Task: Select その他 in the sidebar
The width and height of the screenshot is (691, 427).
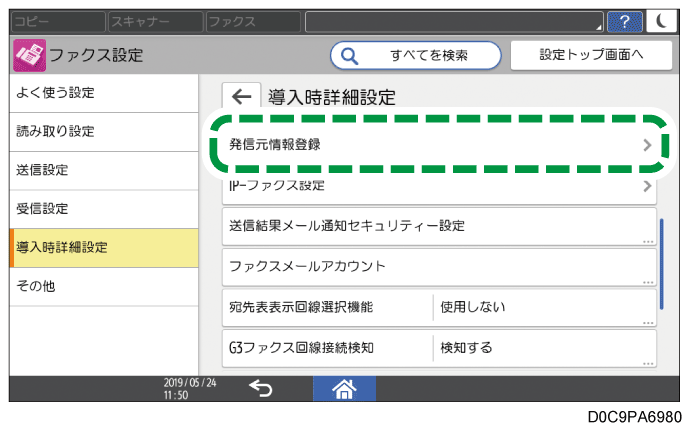Action: click(x=104, y=286)
